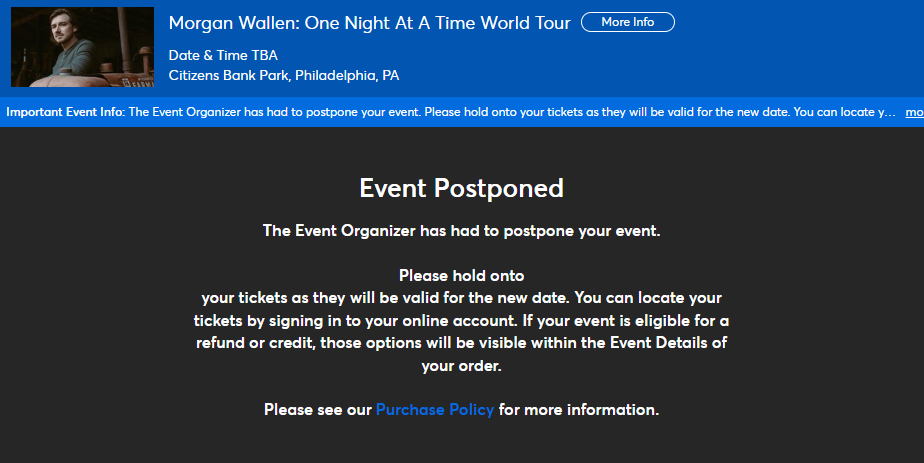Open the Purchase Policy link
Viewport: 924px width, 463px height.
pyautogui.click(x=435, y=409)
